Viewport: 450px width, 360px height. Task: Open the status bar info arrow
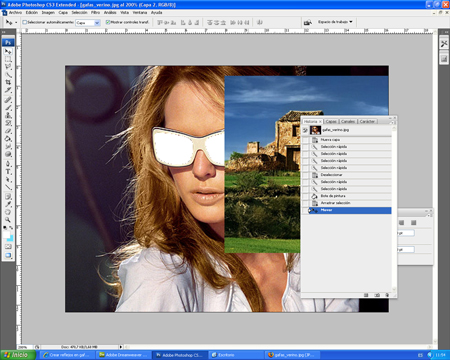pyautogui.click(x=121, y=347)
